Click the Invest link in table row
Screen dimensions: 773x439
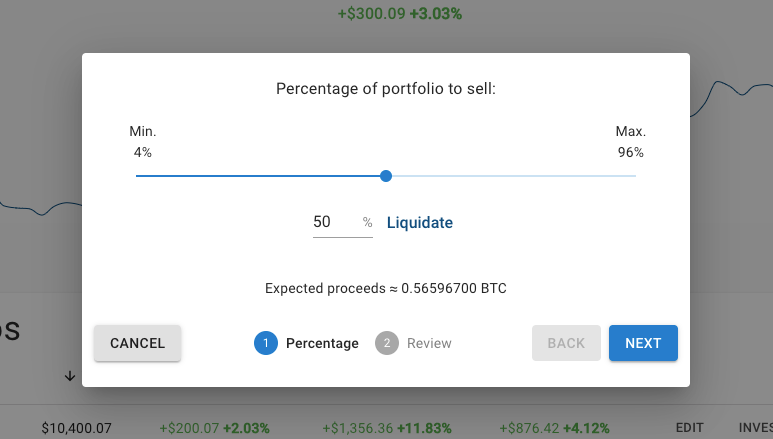tap(755, 427)
